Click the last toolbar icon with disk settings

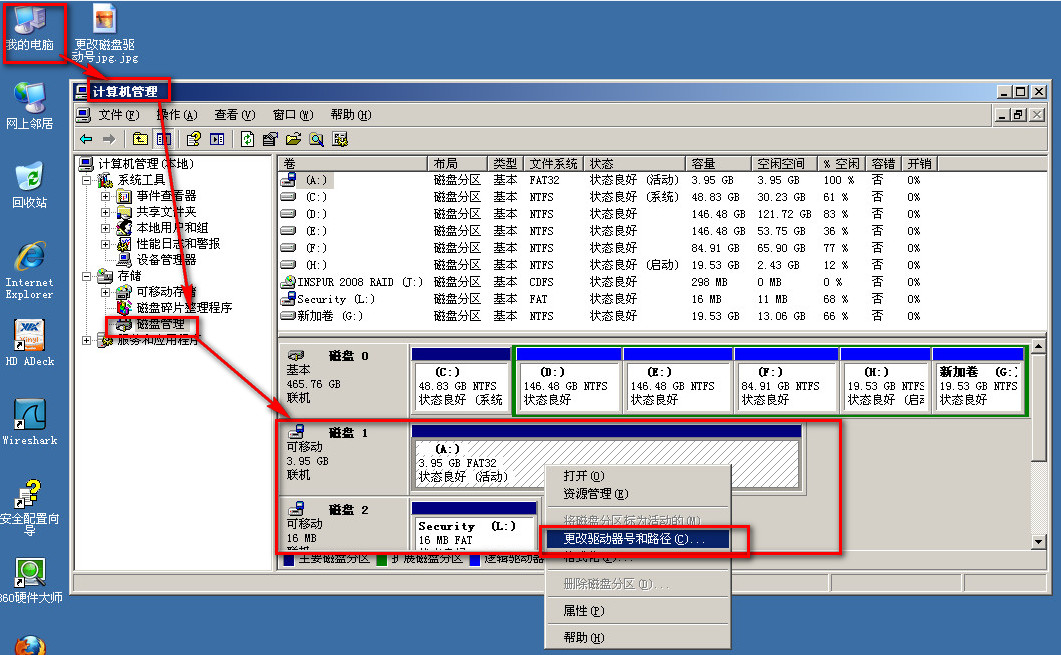coord(340,139)
